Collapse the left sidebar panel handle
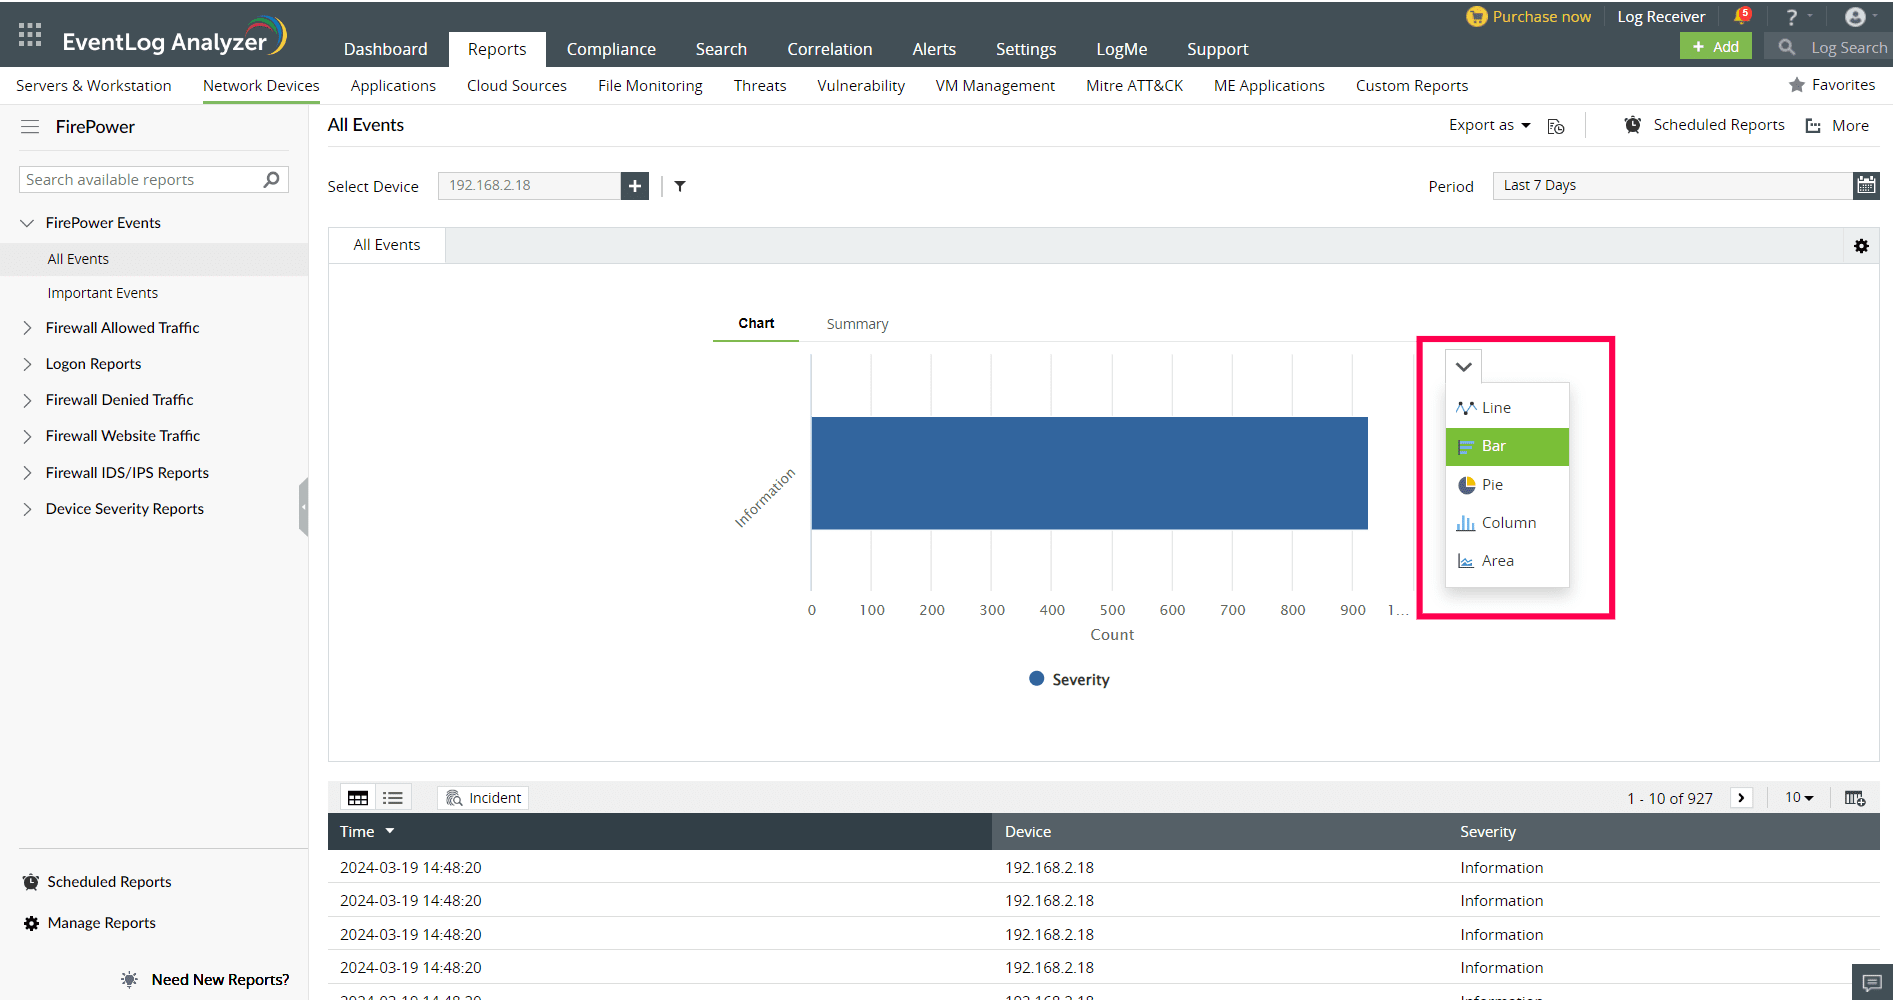The width and height of the screenshot is (1893, 1000). (x=303, y=507)
